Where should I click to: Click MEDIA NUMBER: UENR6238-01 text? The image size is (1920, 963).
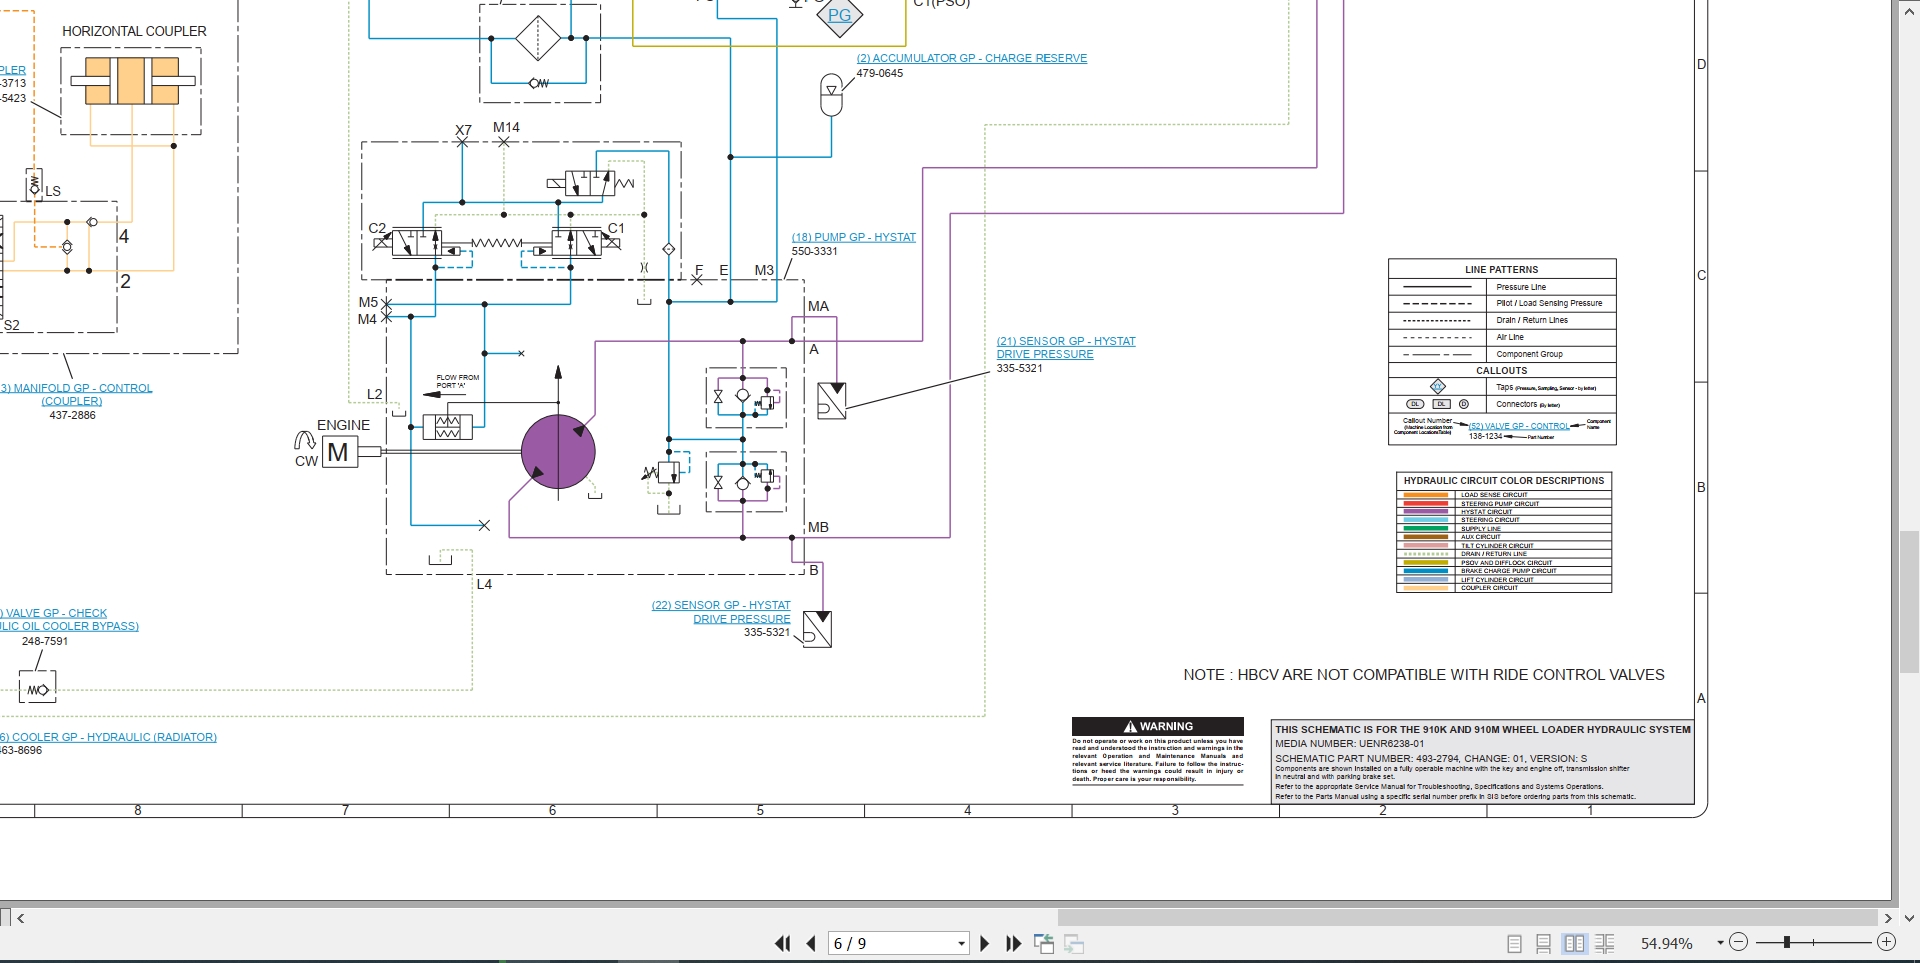coord(1350,744)
